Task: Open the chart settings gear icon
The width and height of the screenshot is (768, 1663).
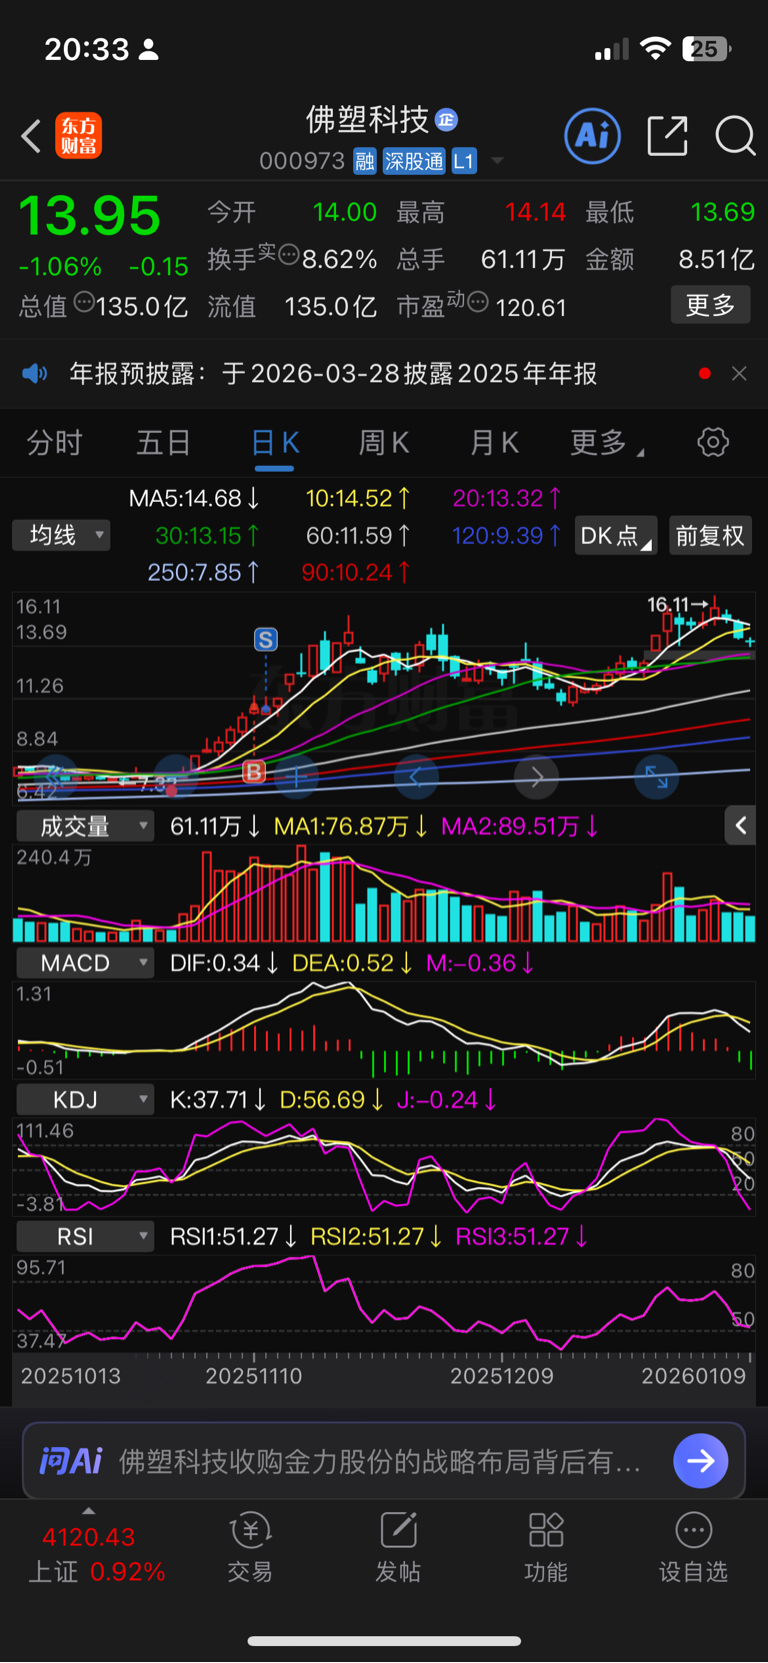Action: pyautogui.click(x=713, y=442)
